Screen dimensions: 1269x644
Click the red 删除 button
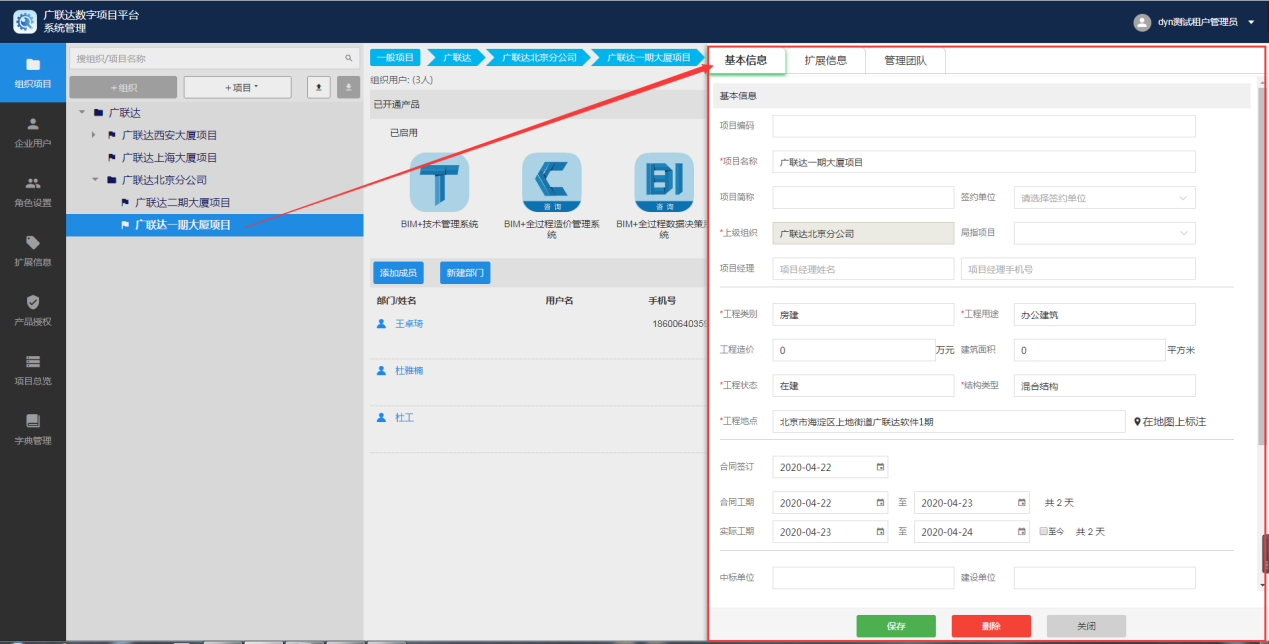coord(991,626)
